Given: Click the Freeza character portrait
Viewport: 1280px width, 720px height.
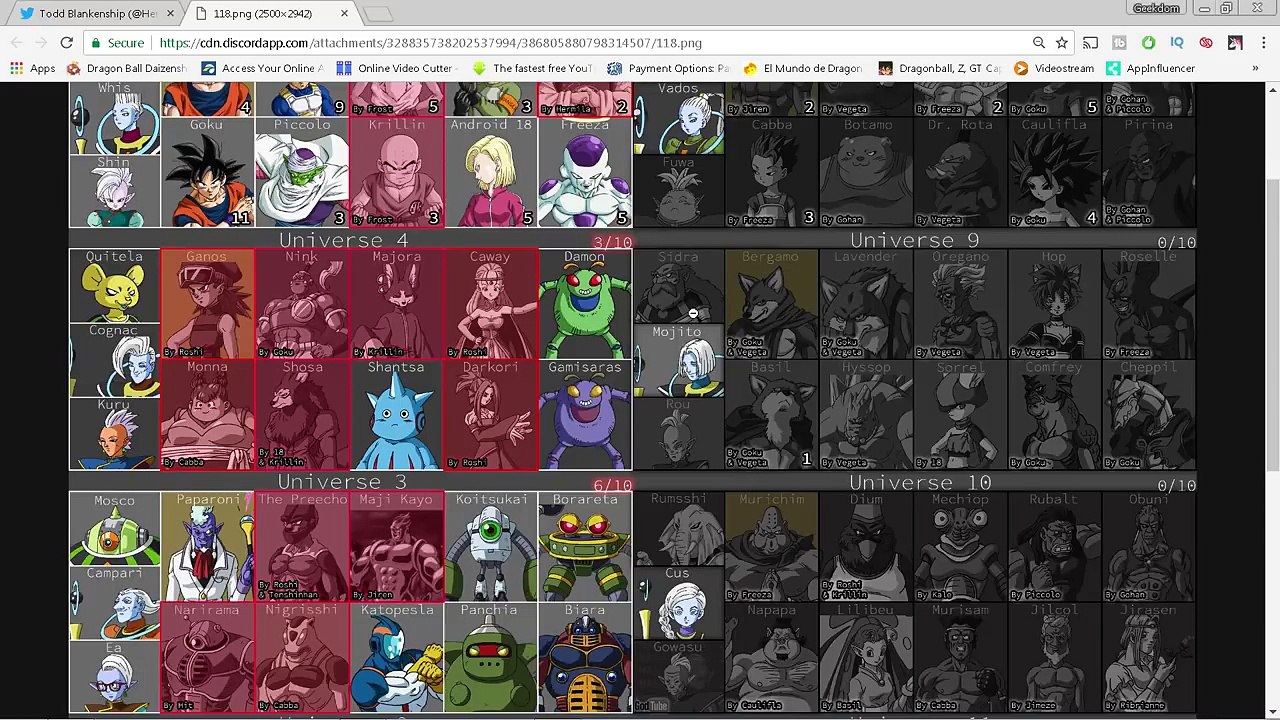Looking at the screenshot, I should [585, 173].
